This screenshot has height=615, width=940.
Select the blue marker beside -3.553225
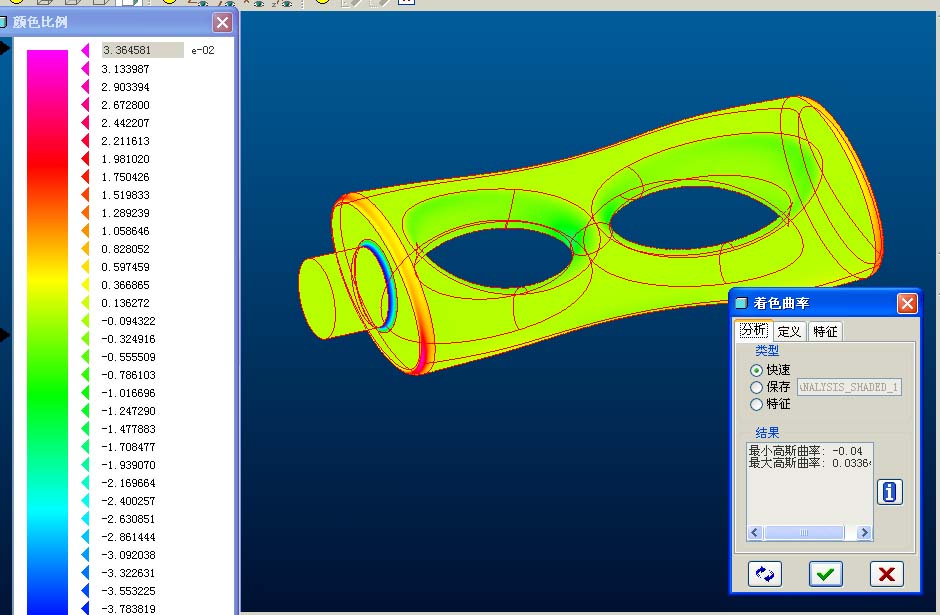(85, 590)
